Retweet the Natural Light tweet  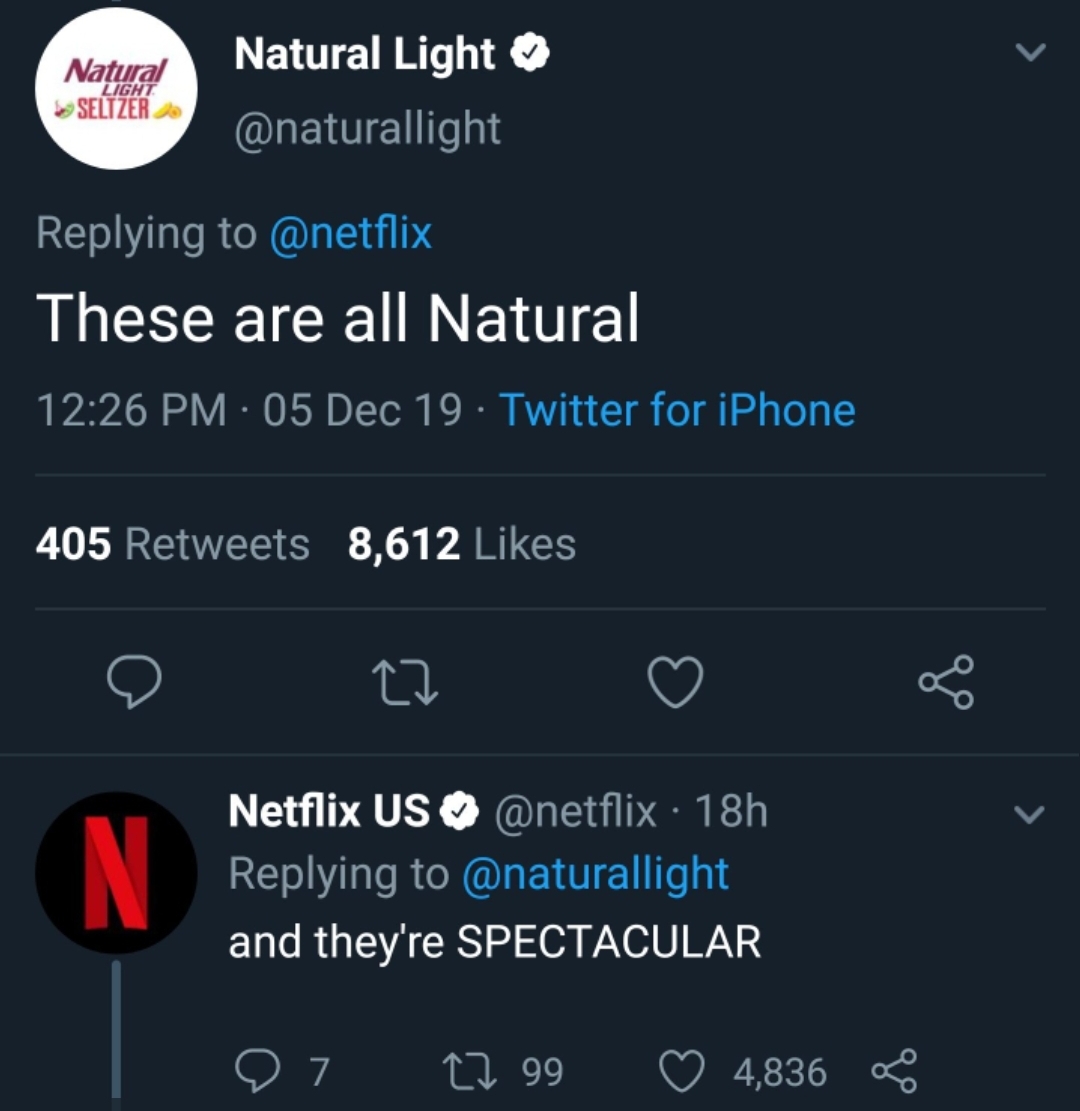[x=404, y=684]
